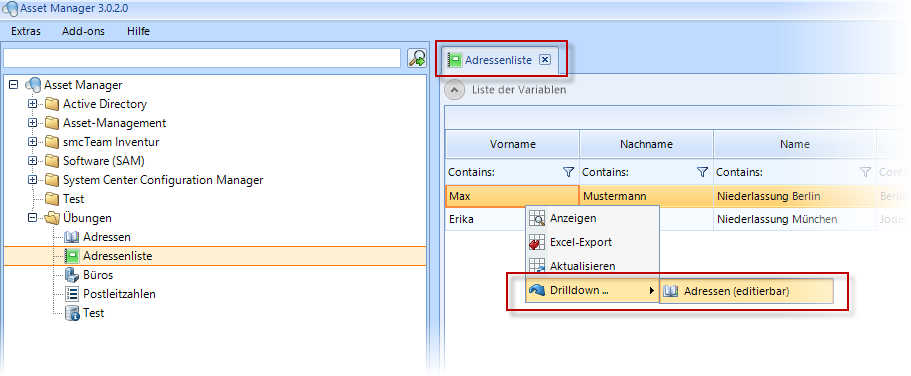The height and width of the screenshot is (376, 911).
Task: Click the Büros building icon
Action: click(x=71, y=275)
